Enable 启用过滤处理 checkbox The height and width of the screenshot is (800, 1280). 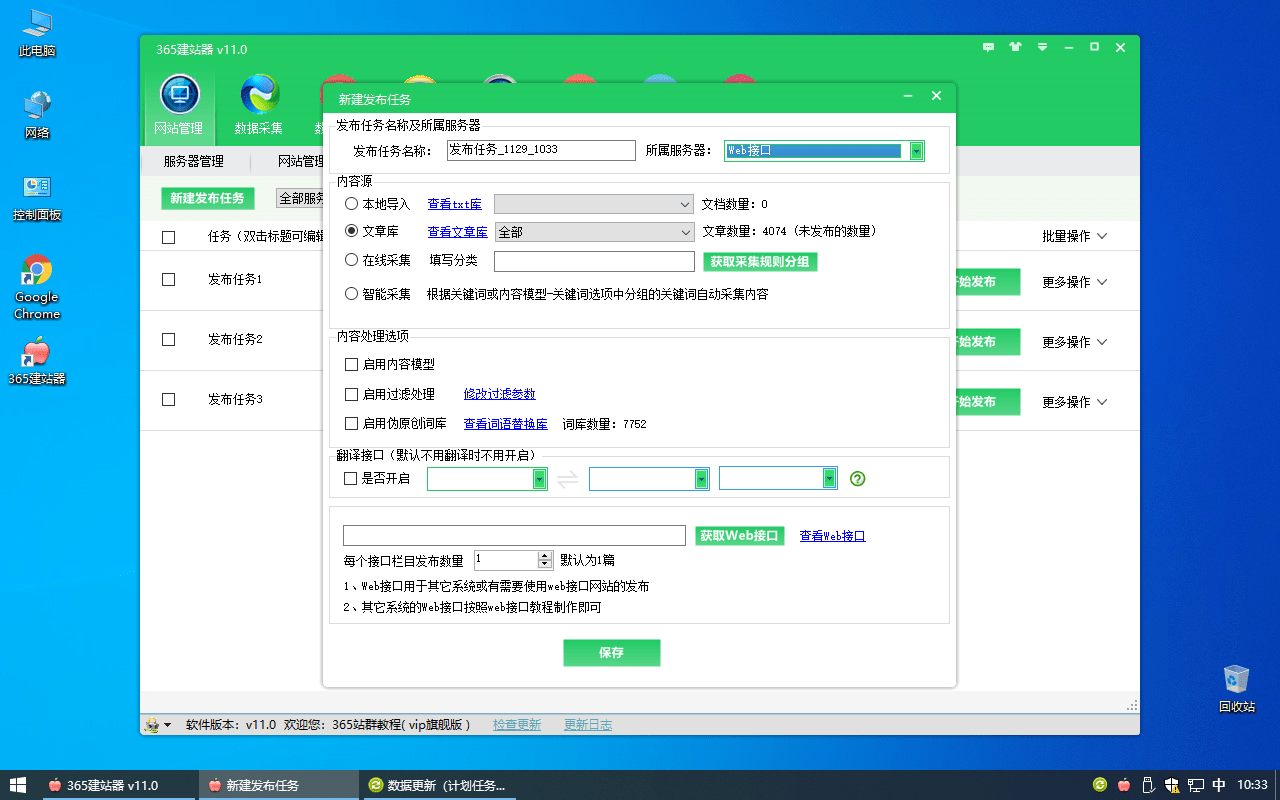tap(351, 394)
